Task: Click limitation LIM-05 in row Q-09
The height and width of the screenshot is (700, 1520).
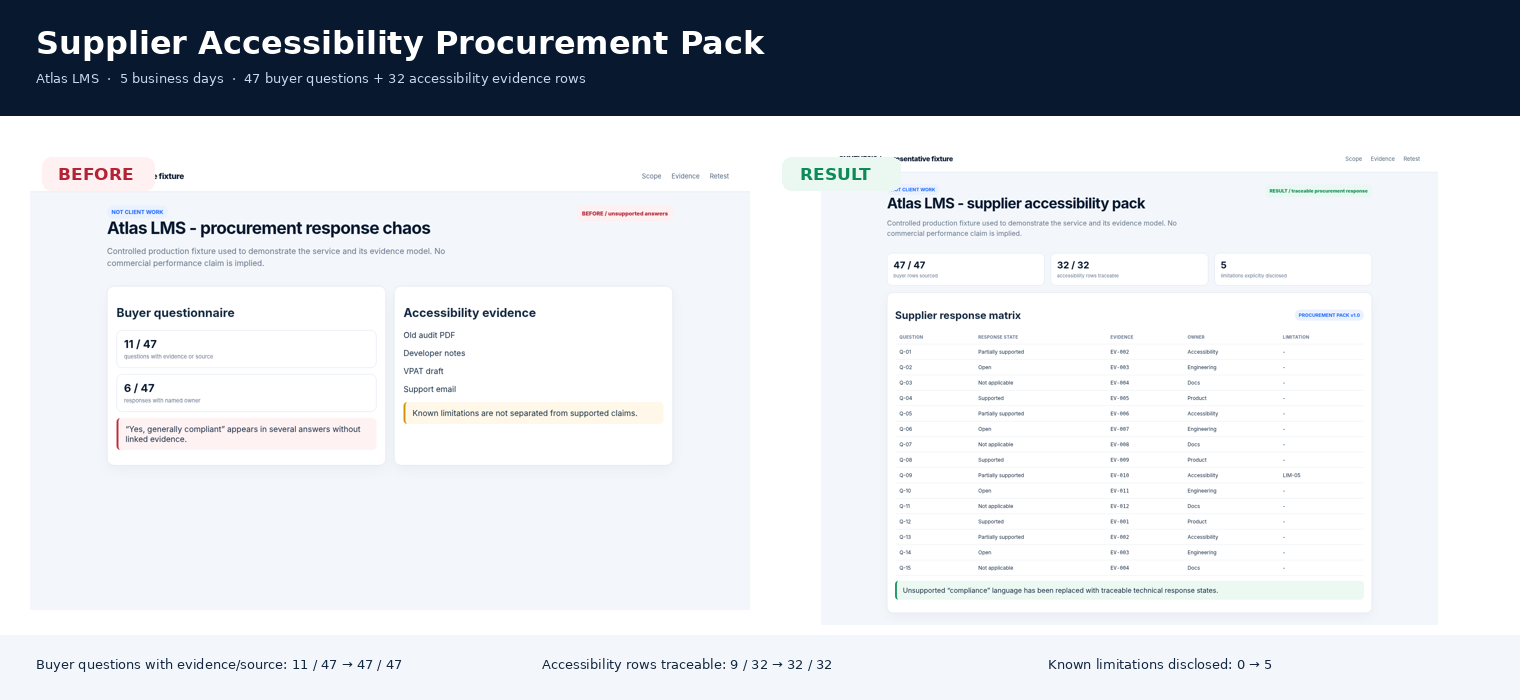Action: click(x=1292, y=475)
